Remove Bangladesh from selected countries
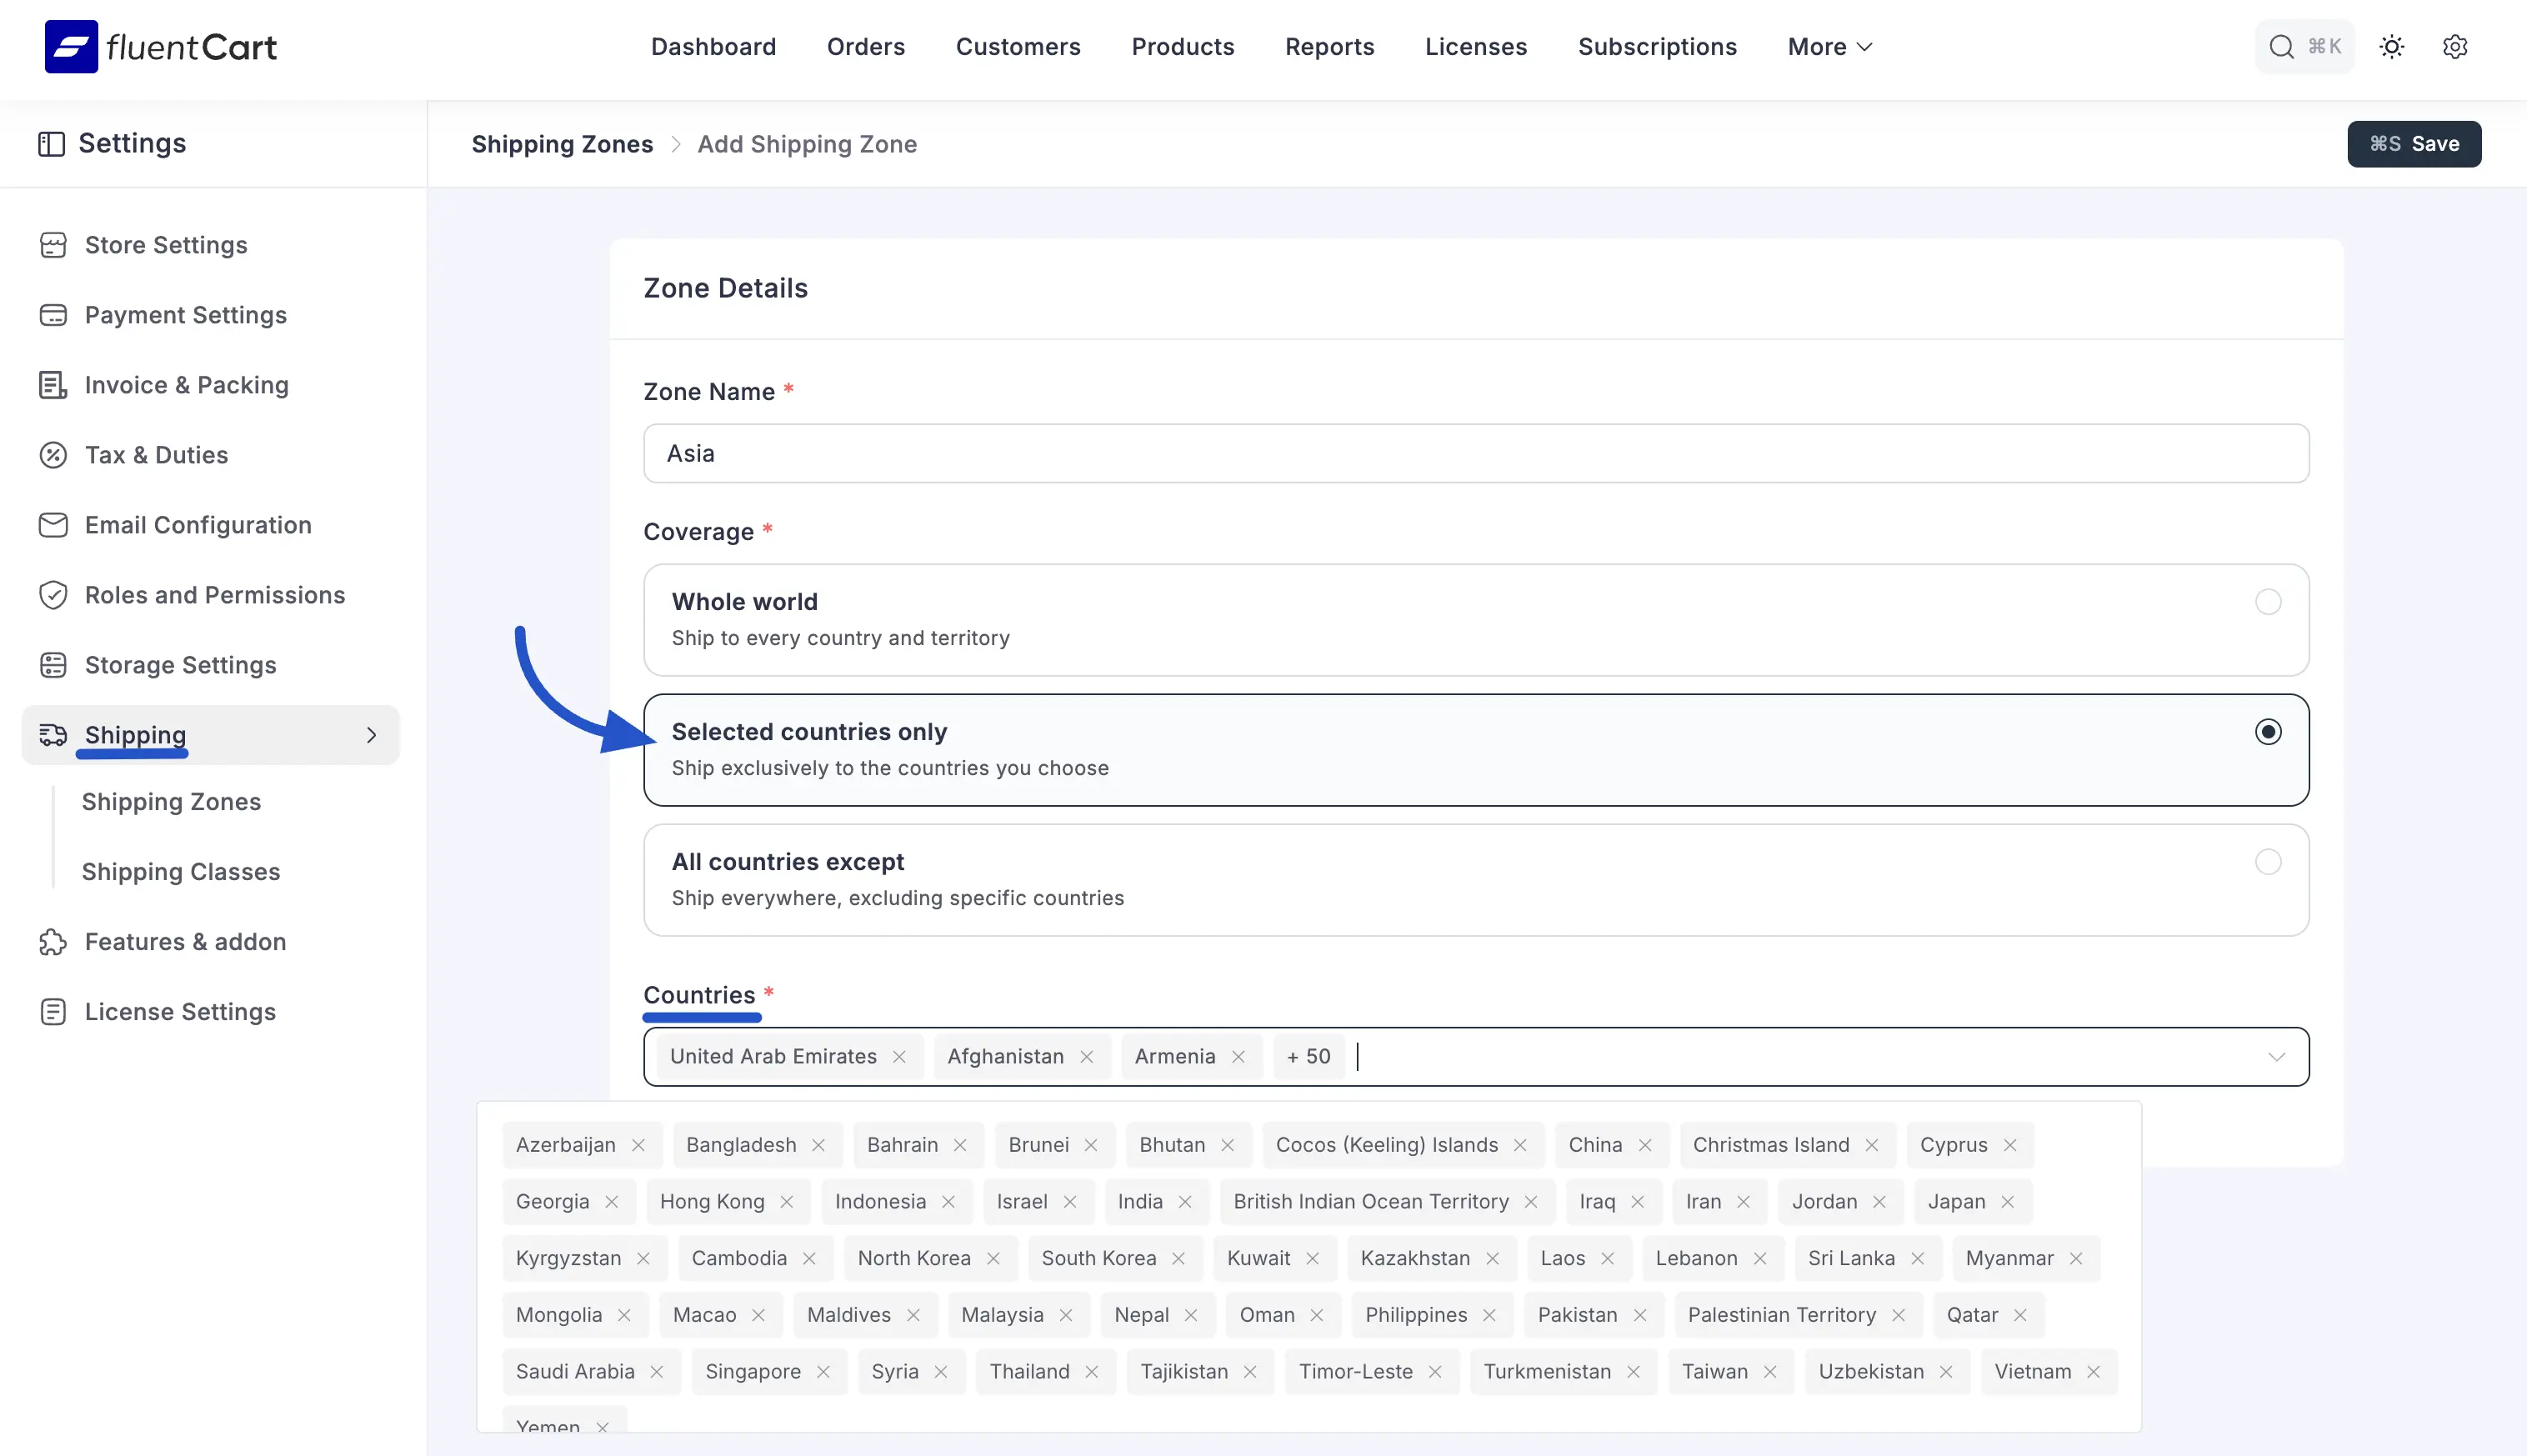The width and height of the screenshot is (2527, 1456). tap(818, 1145)
